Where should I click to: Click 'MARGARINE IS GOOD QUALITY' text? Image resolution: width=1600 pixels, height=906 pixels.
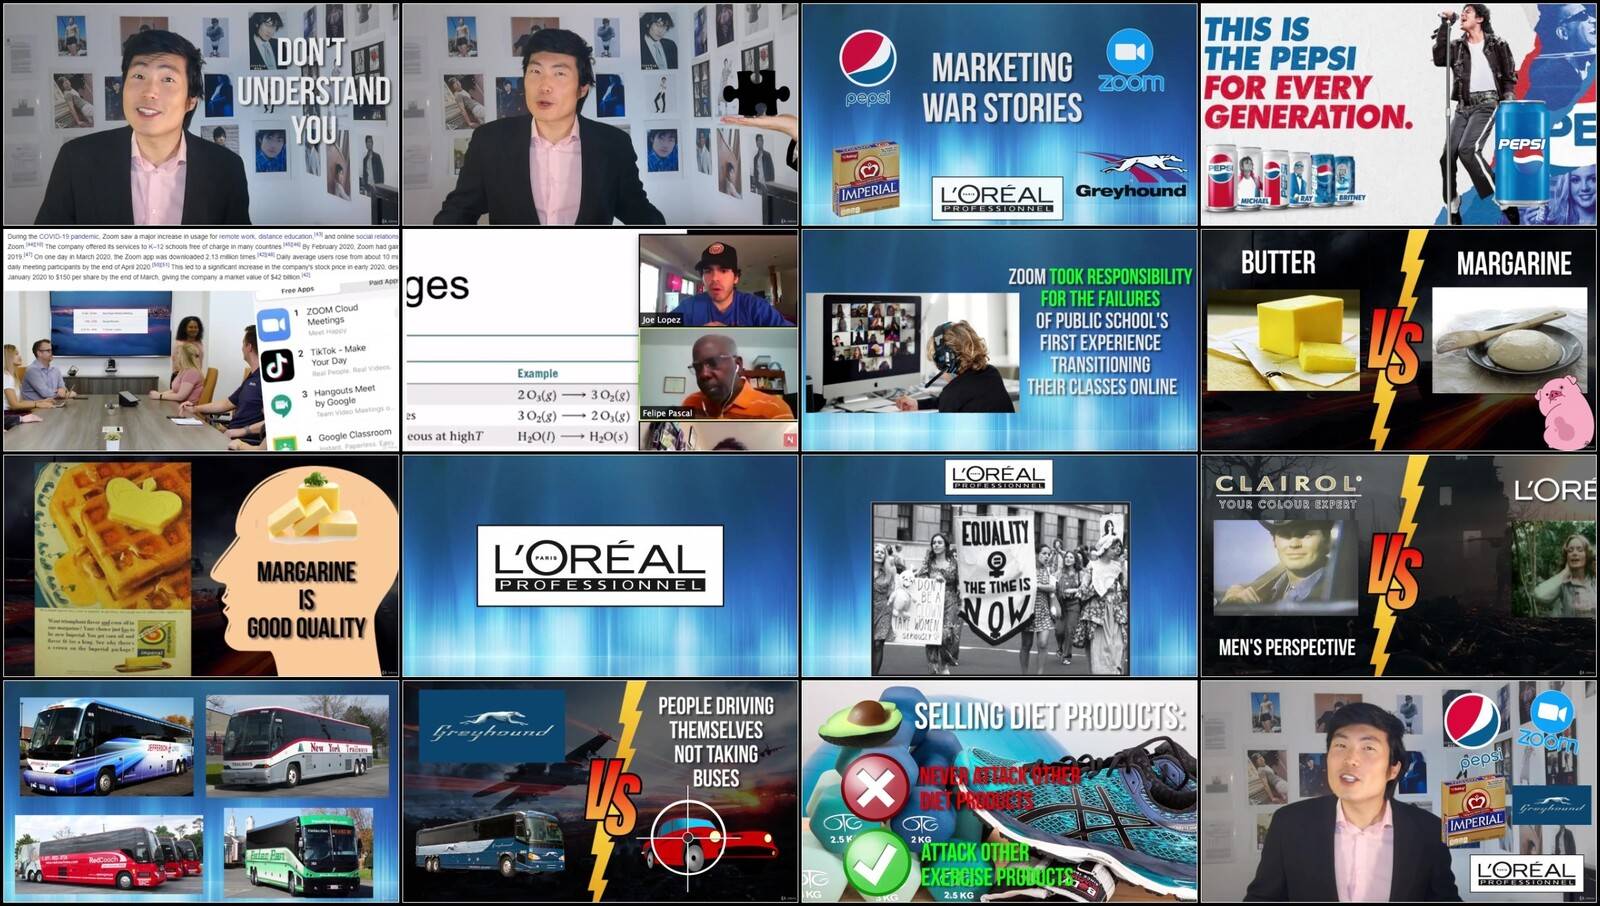(306, 600)
